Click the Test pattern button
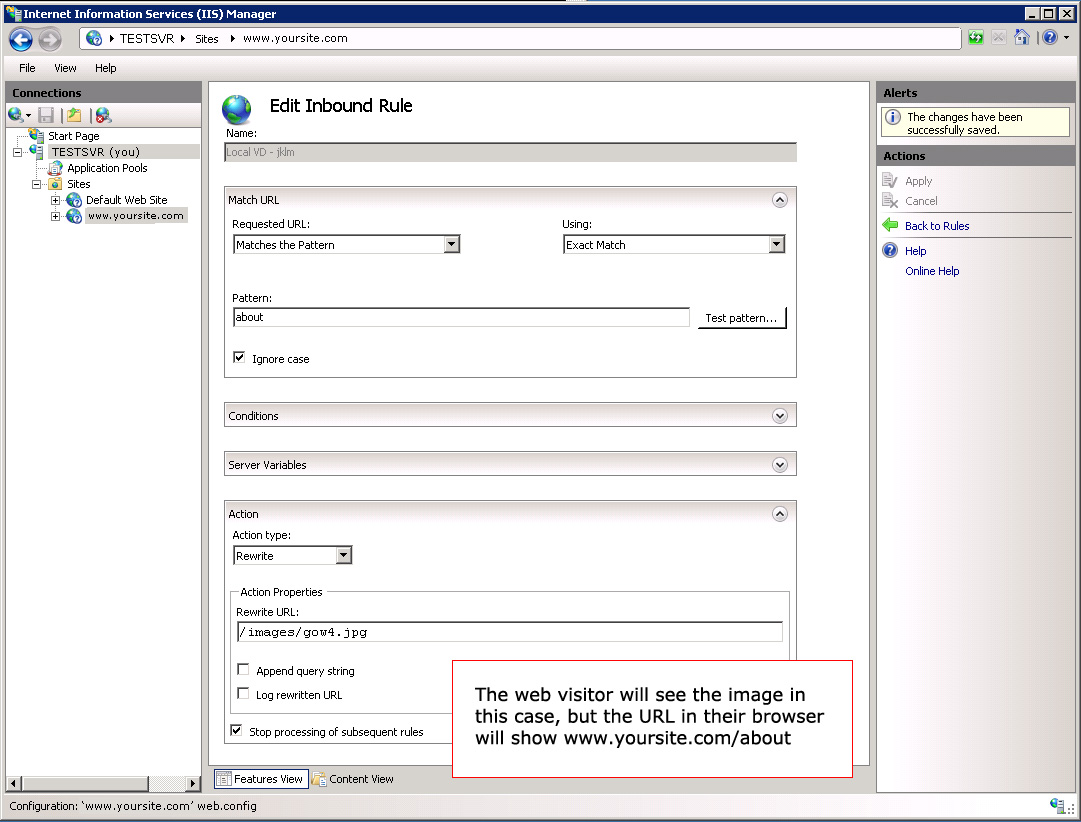 click(742, 318)
